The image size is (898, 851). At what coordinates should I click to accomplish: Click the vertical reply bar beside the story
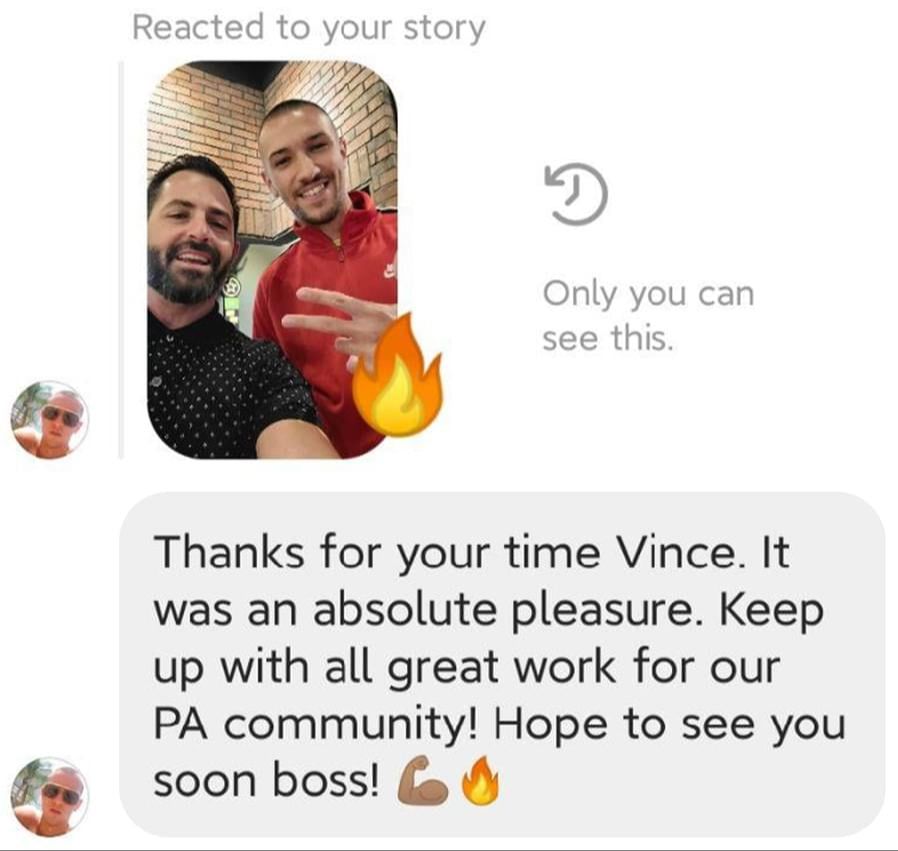click(x=121, y=260)
